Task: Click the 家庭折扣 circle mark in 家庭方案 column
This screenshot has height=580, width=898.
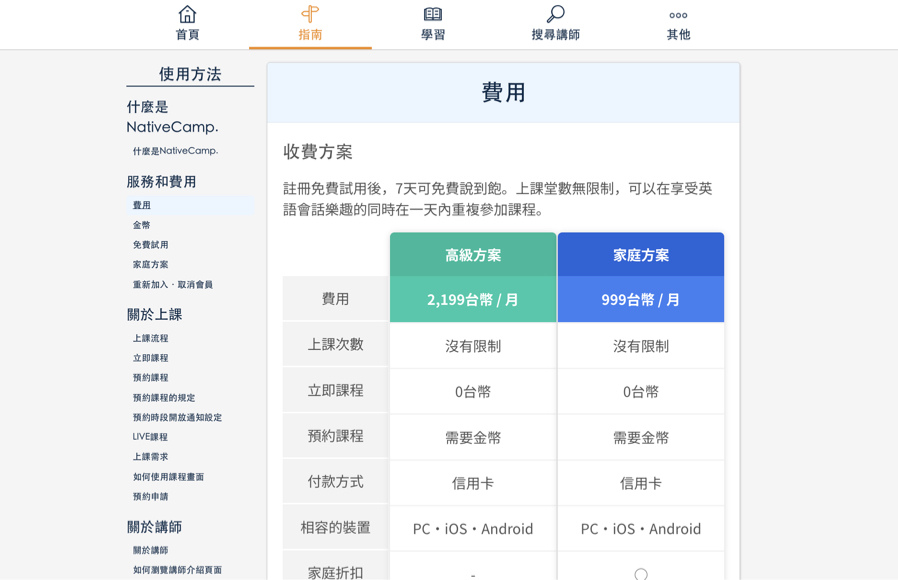Action: [x=641, y=574]
